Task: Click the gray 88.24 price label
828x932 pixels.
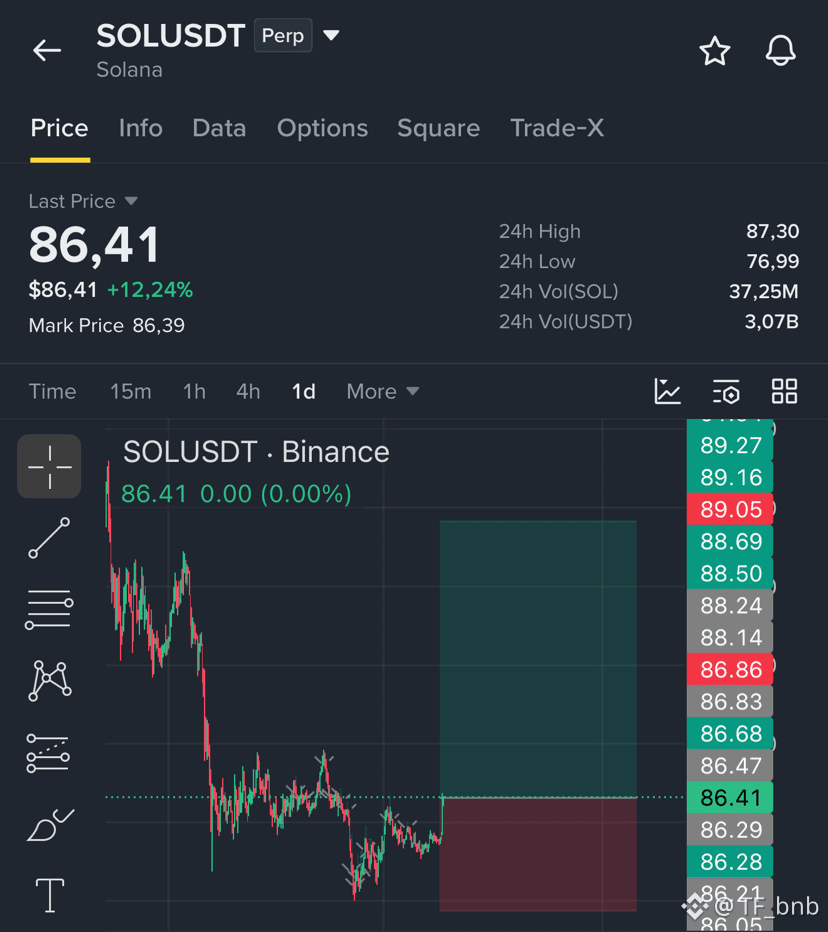Action: pyautogui.click(x=730, y=606)
